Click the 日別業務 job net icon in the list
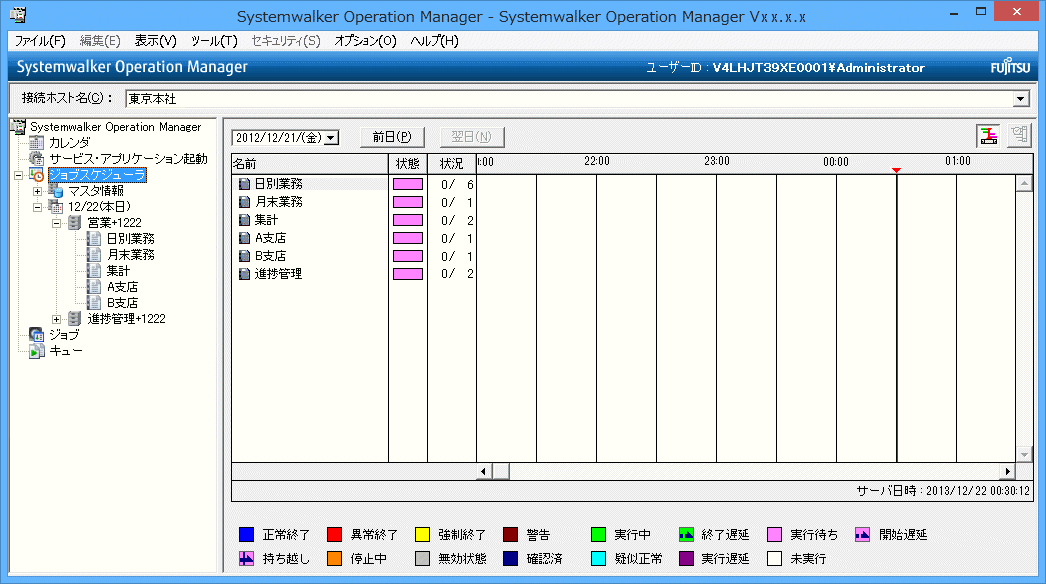 click(243, 184)
